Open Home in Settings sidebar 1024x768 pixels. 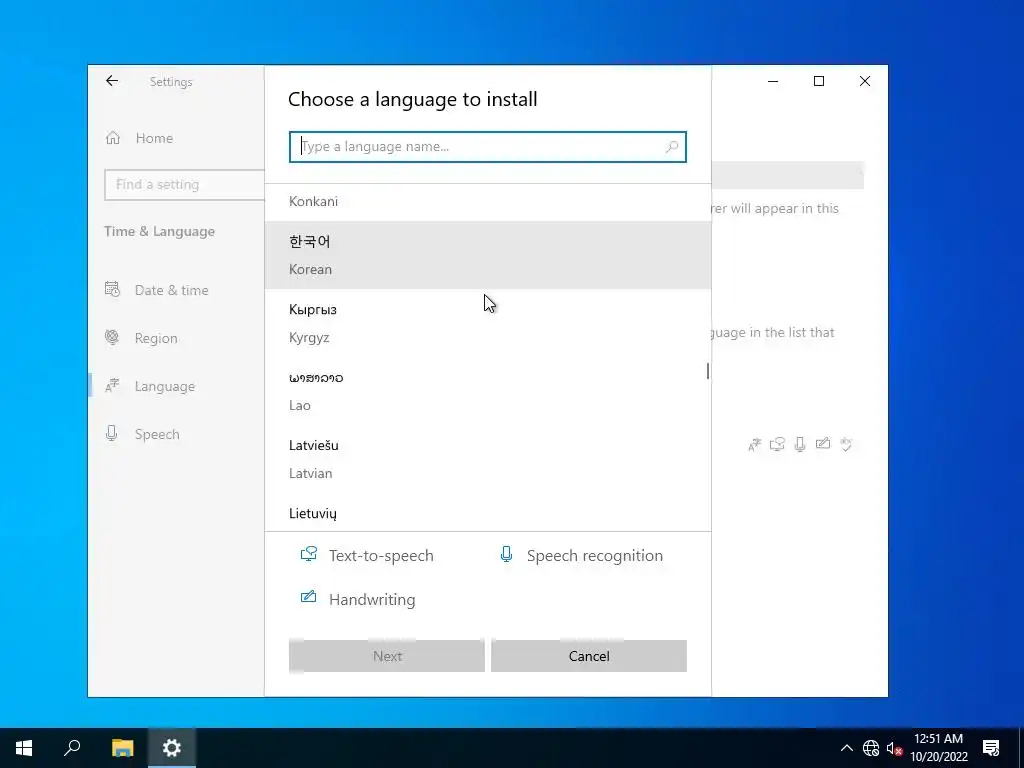154,138
